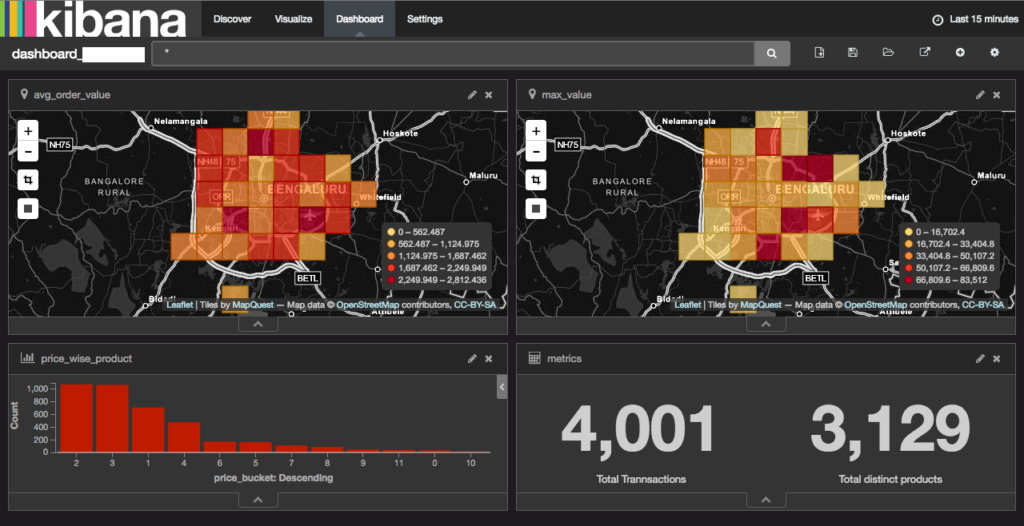Click draw rectangle tool on avg_order_value map
The image size is (1024, 526).
(x=28, y=208)
